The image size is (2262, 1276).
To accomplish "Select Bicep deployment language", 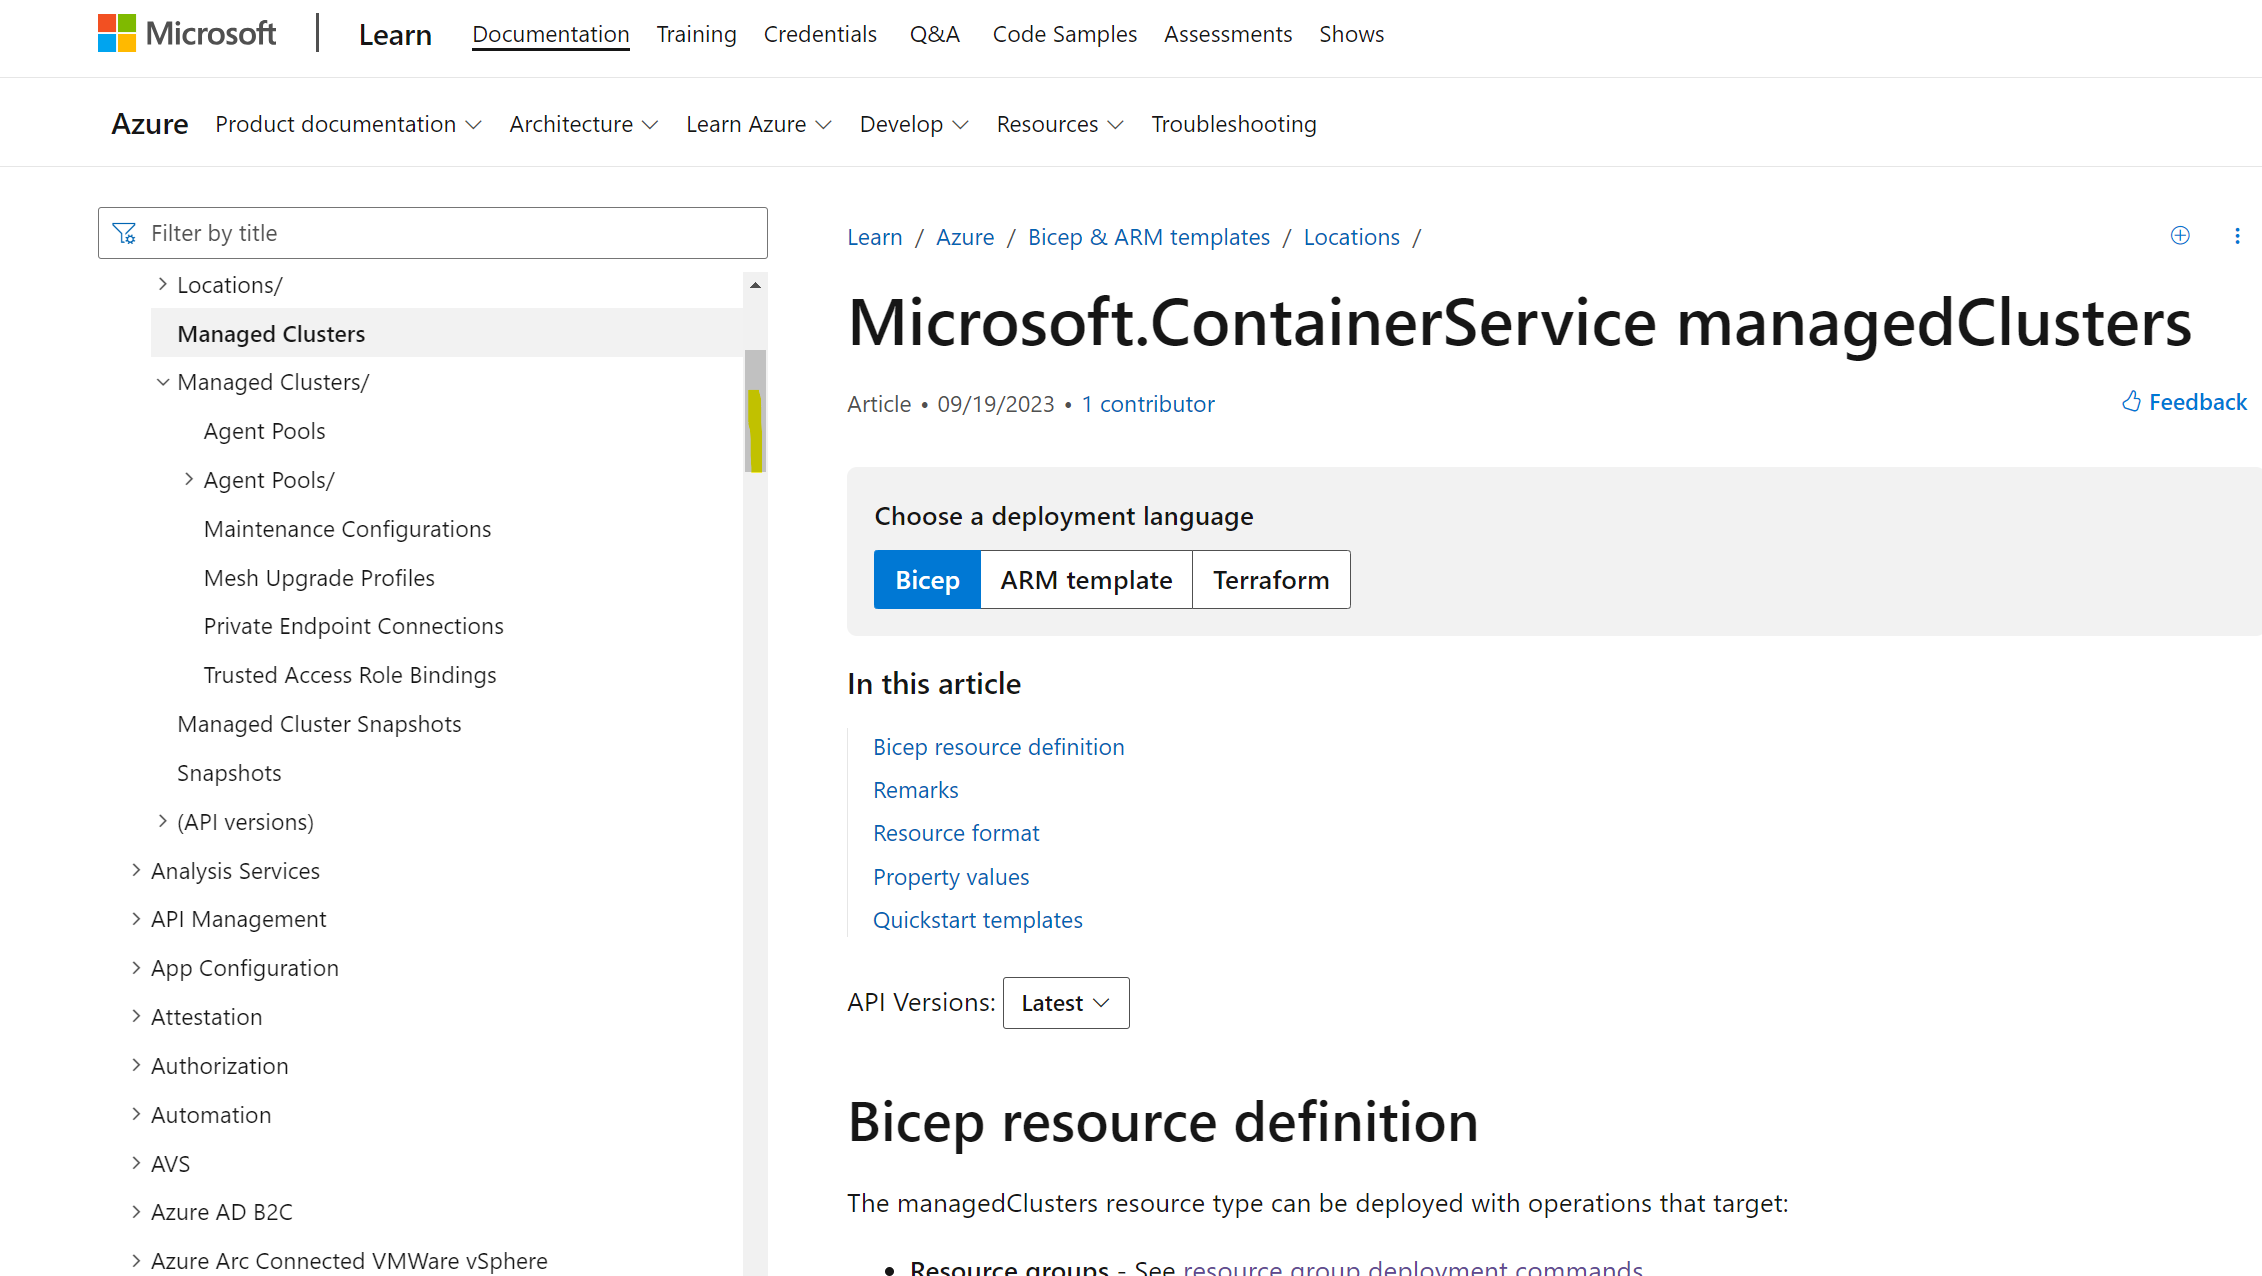I will (927, 580).
